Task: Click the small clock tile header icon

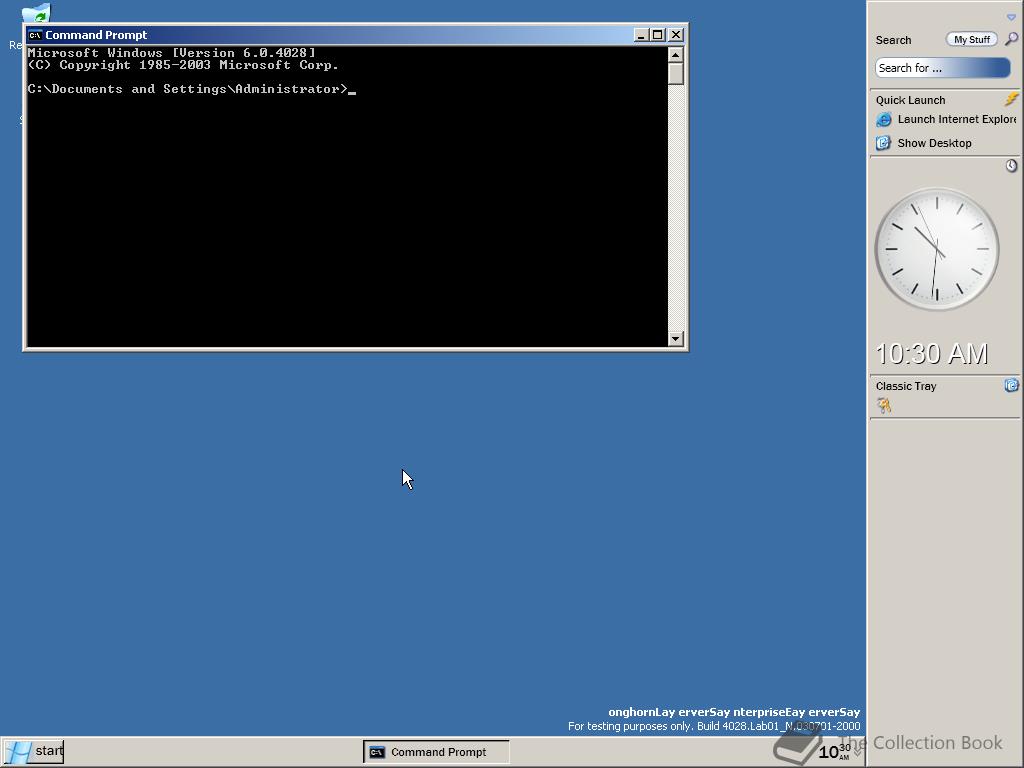Action: pyautogui.click(x=1011, y=166)
